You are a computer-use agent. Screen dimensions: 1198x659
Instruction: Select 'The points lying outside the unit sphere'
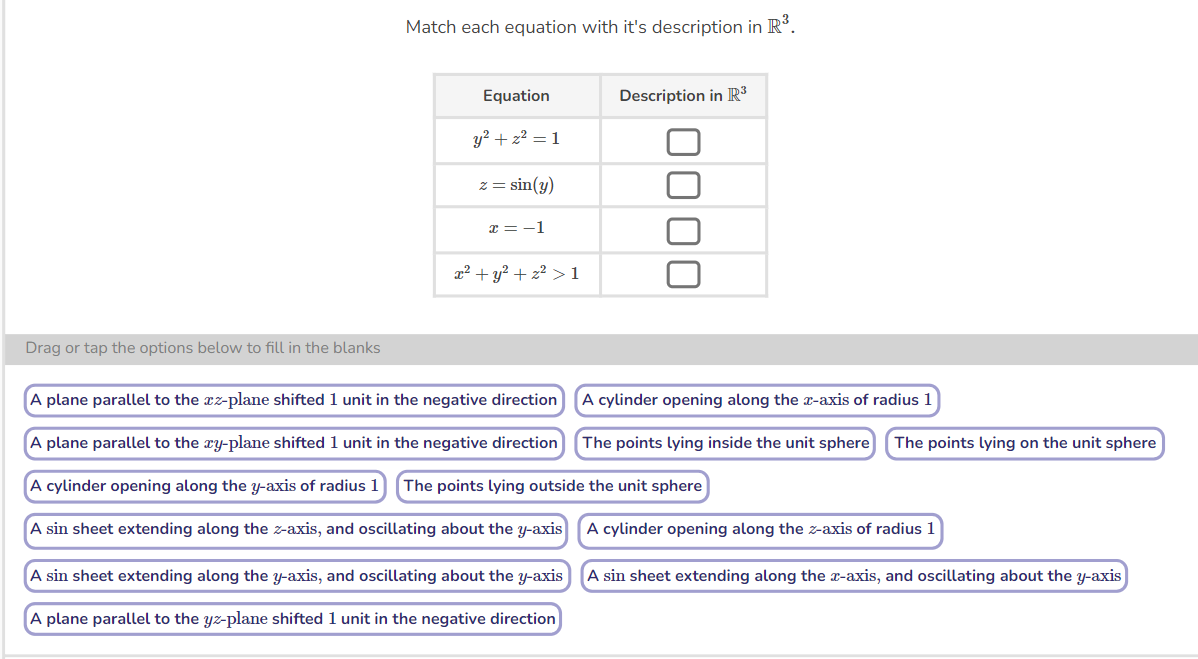(x=553, y=486)
